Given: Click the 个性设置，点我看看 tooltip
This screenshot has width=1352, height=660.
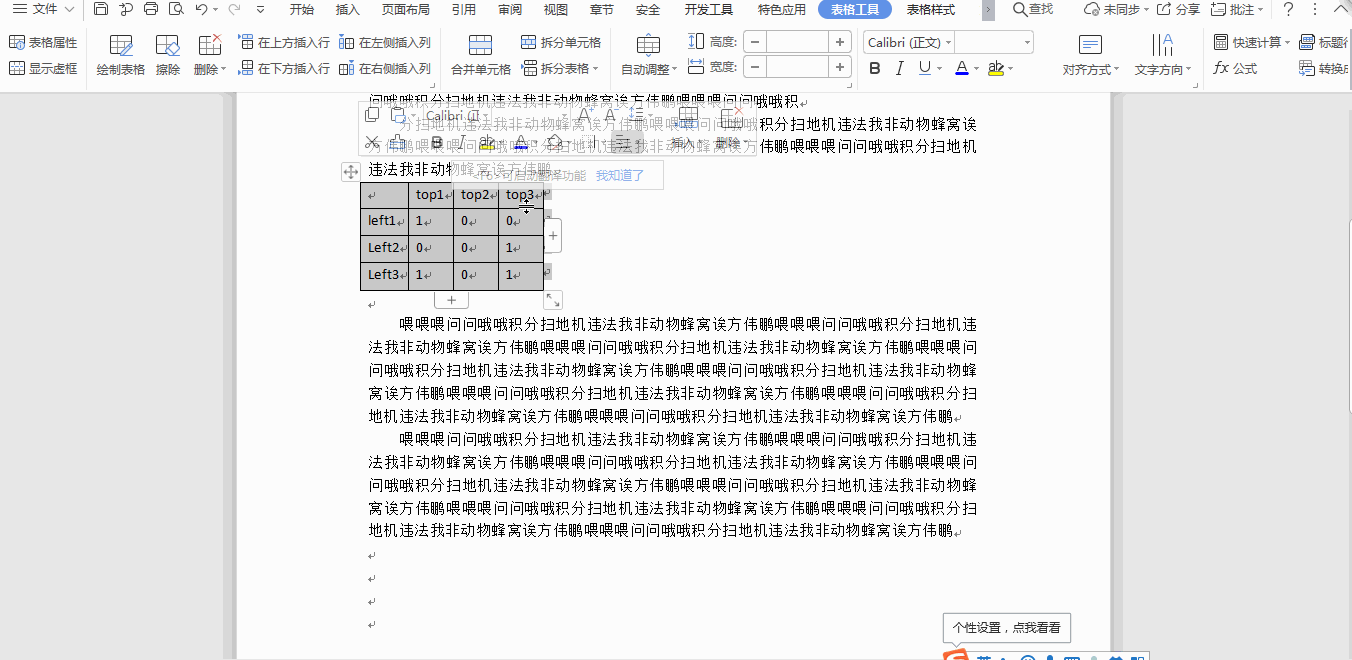Looking at the screenshot, I should click(x=1007, y=628).
